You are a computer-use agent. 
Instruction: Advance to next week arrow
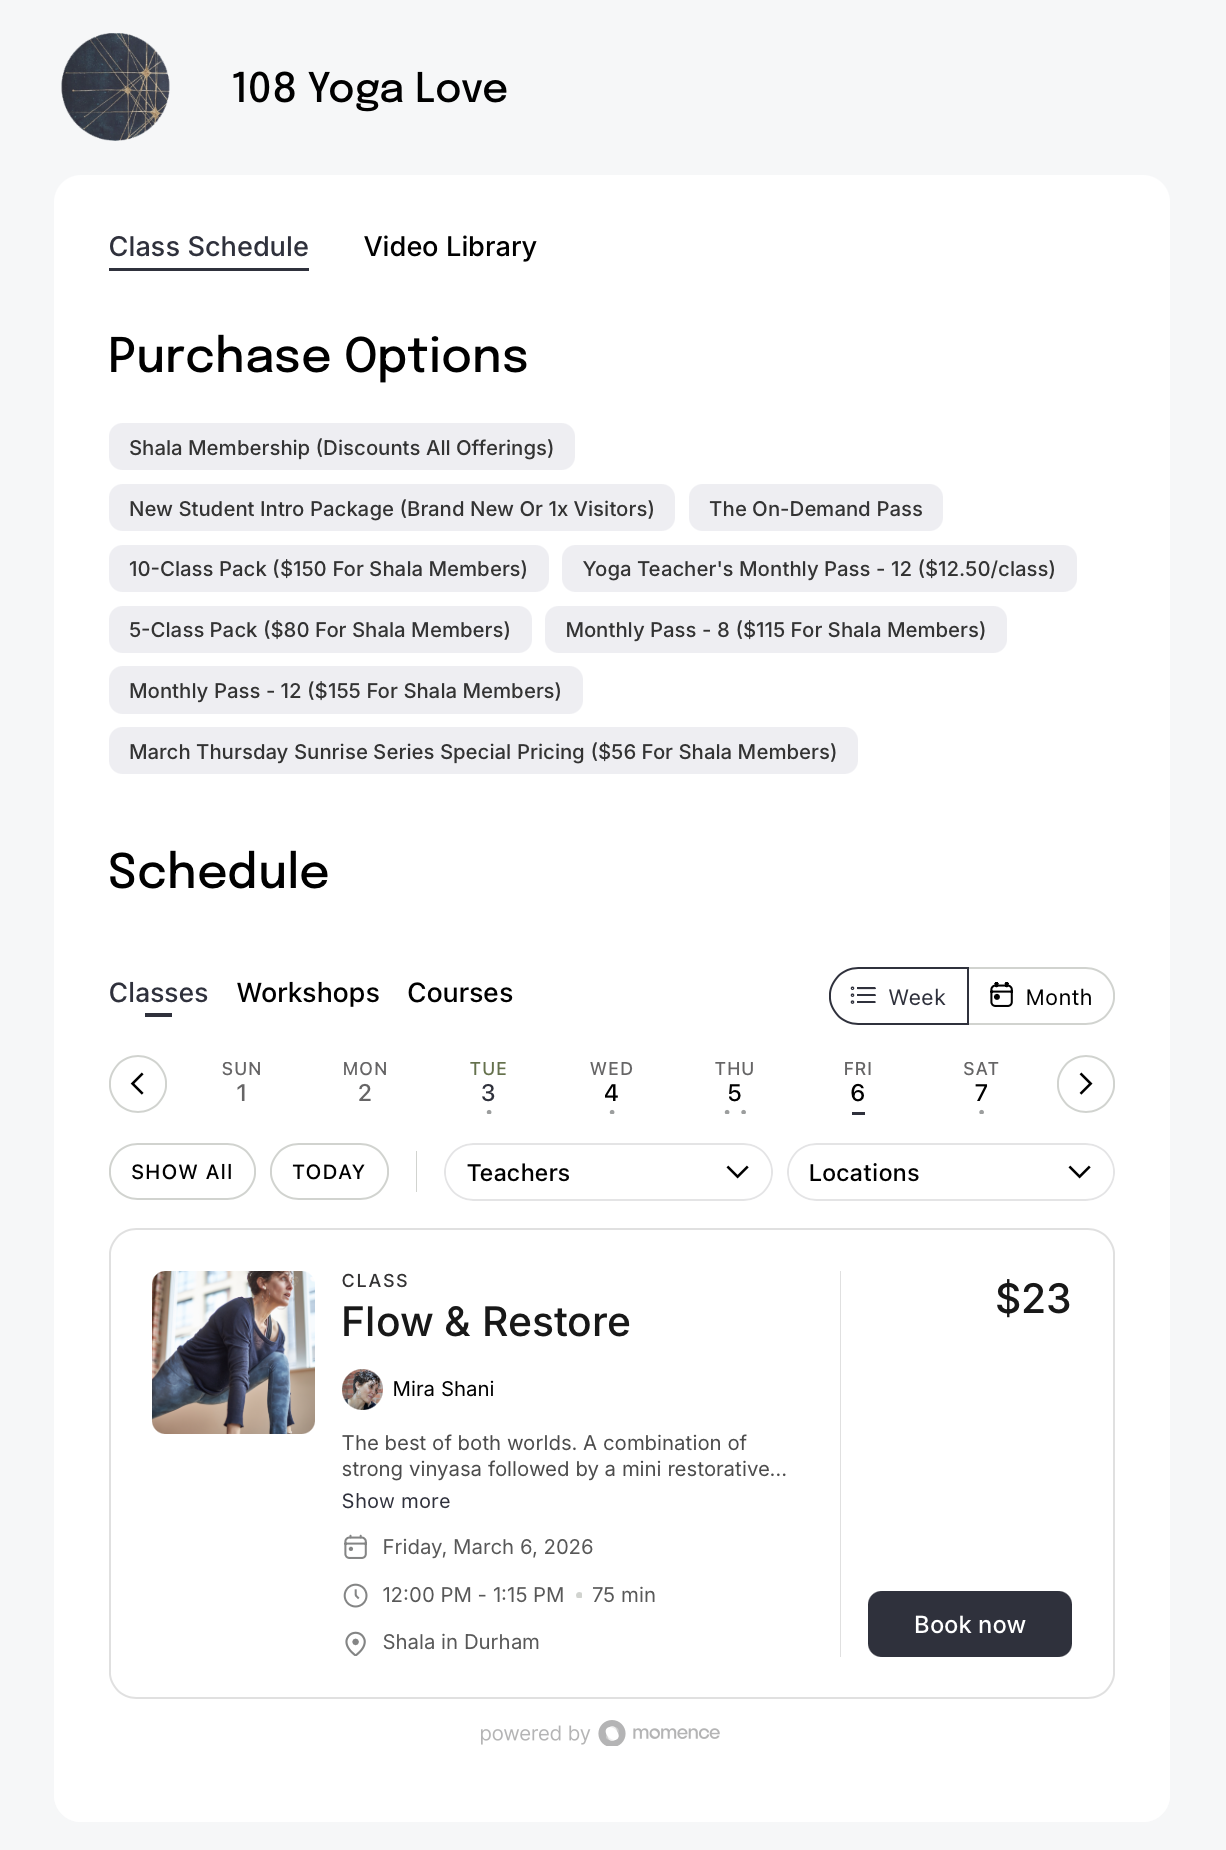1085,1084
